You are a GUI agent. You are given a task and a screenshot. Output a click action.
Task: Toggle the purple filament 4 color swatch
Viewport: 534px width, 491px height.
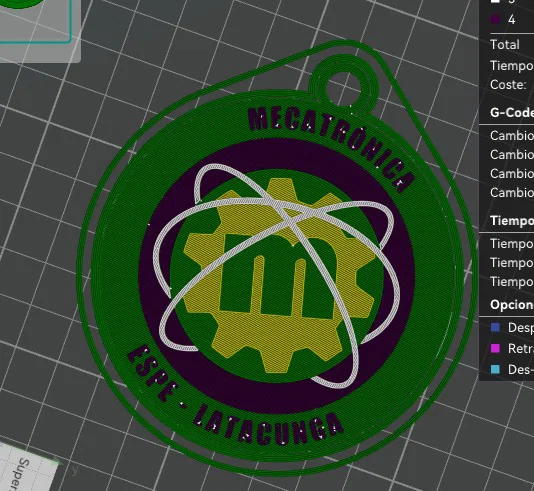495,19
